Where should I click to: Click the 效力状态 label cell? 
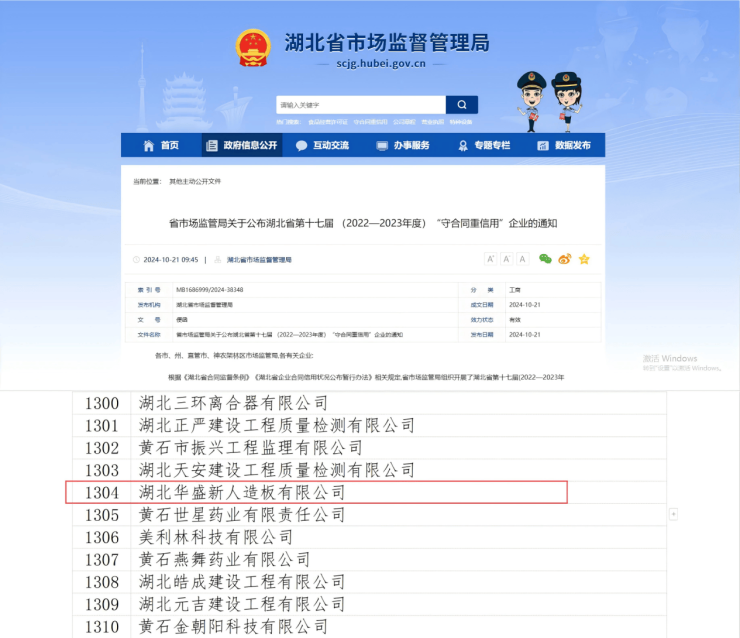pyautogui.click(x=482, y=319)
